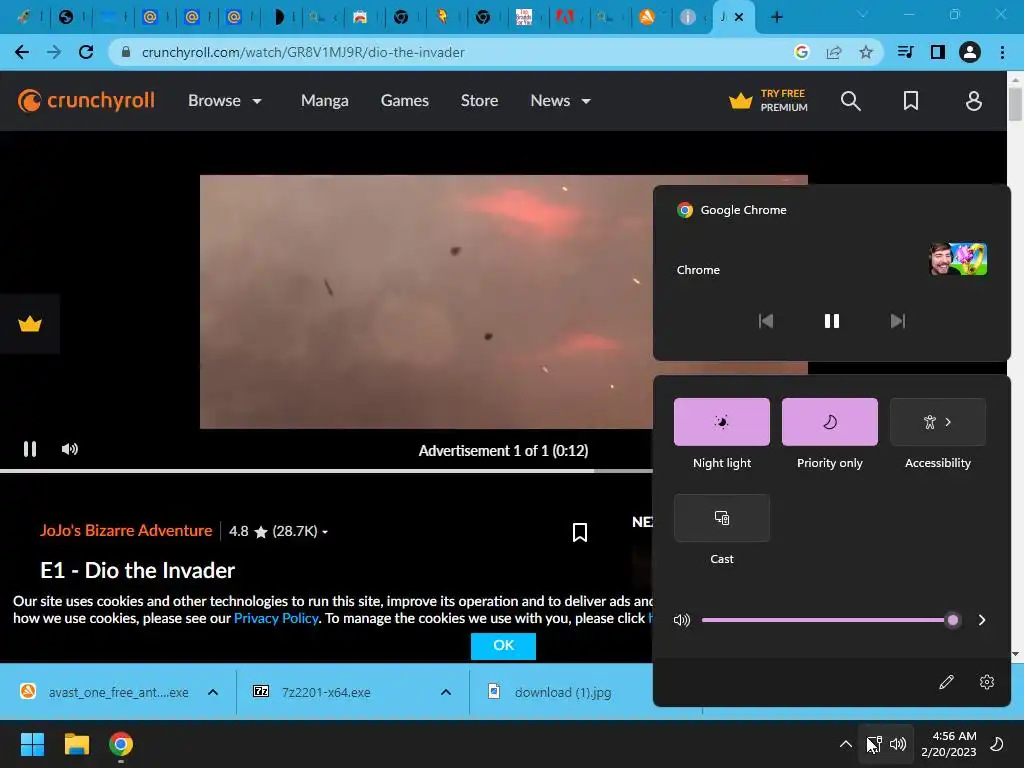Expand the Browse dropdown
This screenshot has height=768, width=1024.
[225, 101]
